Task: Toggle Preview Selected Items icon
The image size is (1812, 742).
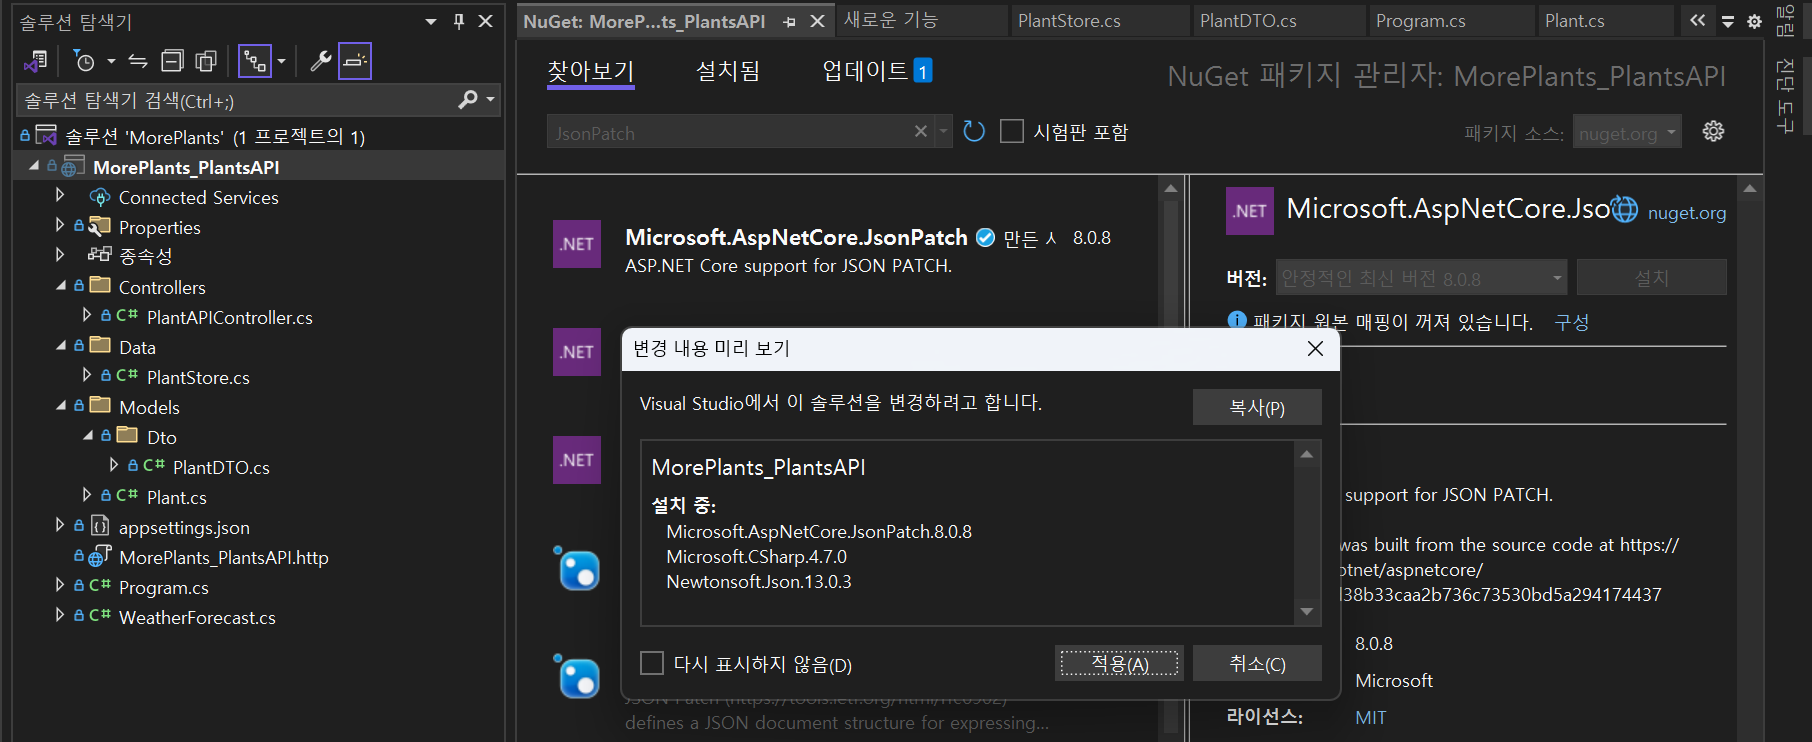Action: 355,62
